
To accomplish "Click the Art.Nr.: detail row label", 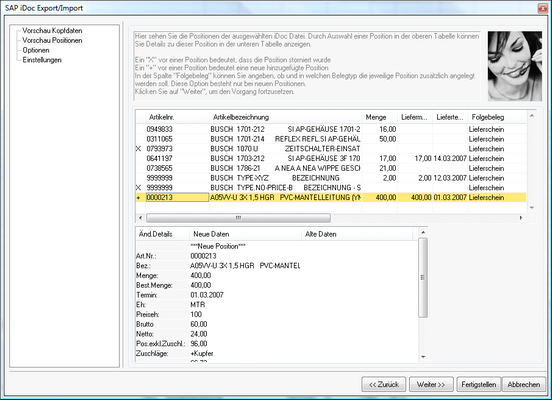I will click(x=146, y=256).
